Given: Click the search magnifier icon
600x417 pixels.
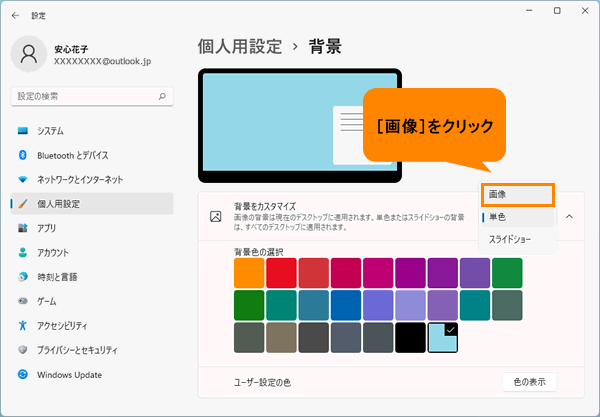Looking at the screenshot, I should click(162, 96).
